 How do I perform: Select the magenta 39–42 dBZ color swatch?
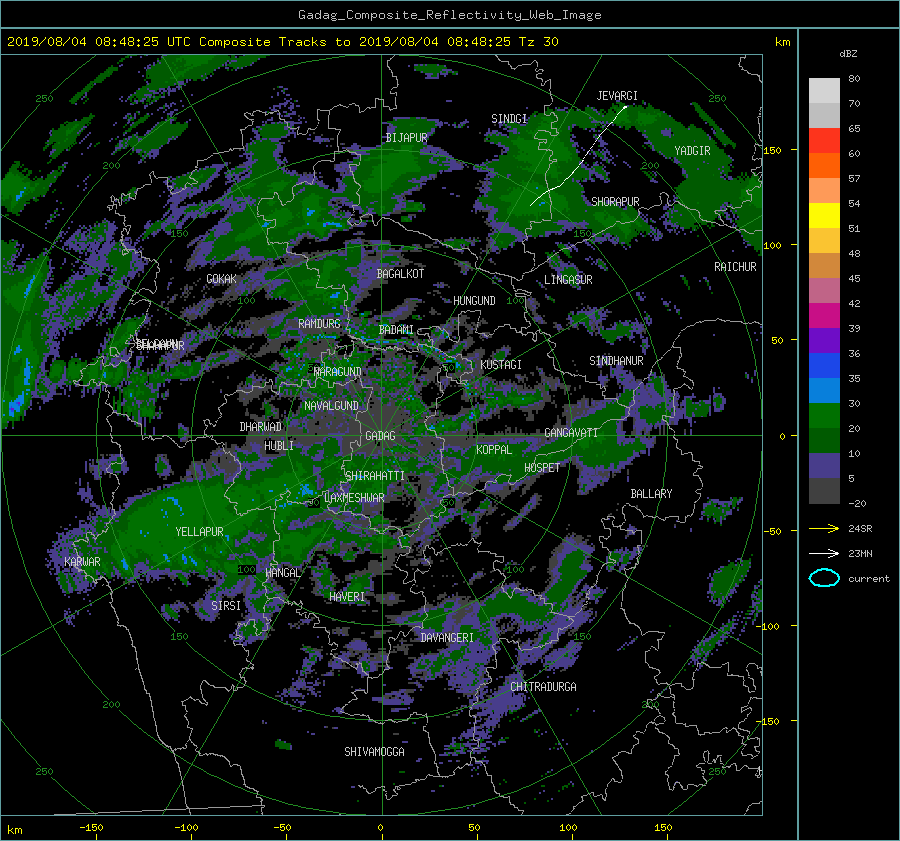(x=824, y=316)
